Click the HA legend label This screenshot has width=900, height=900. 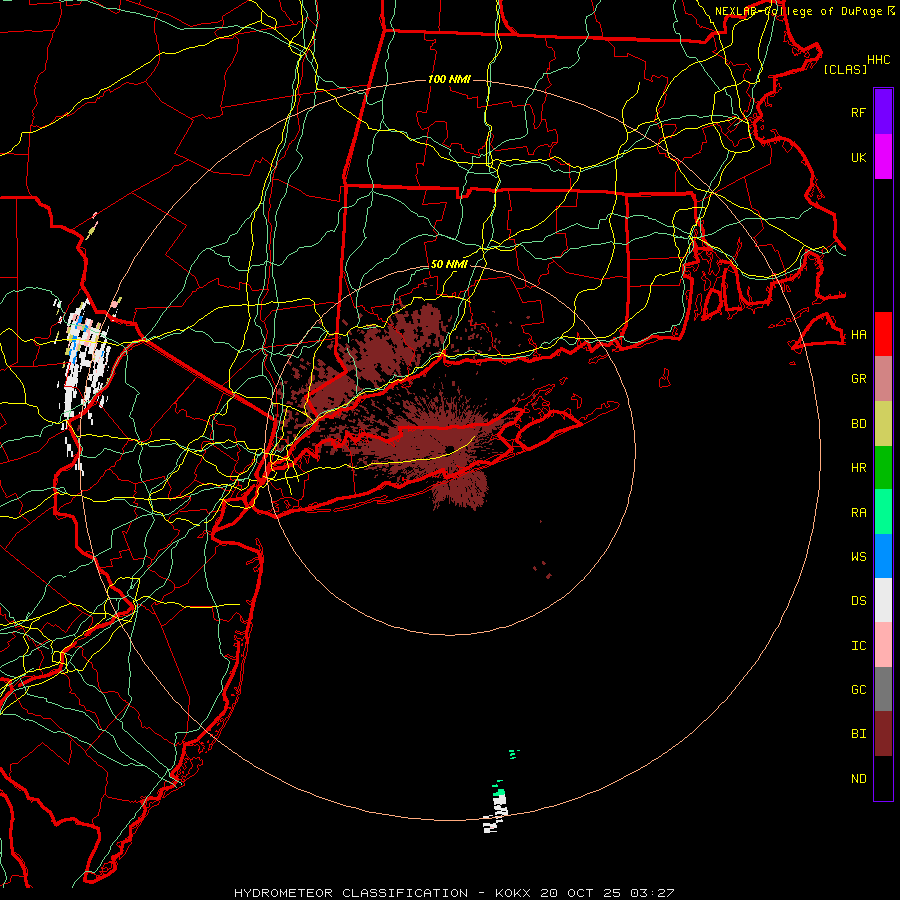click(859, 334)
